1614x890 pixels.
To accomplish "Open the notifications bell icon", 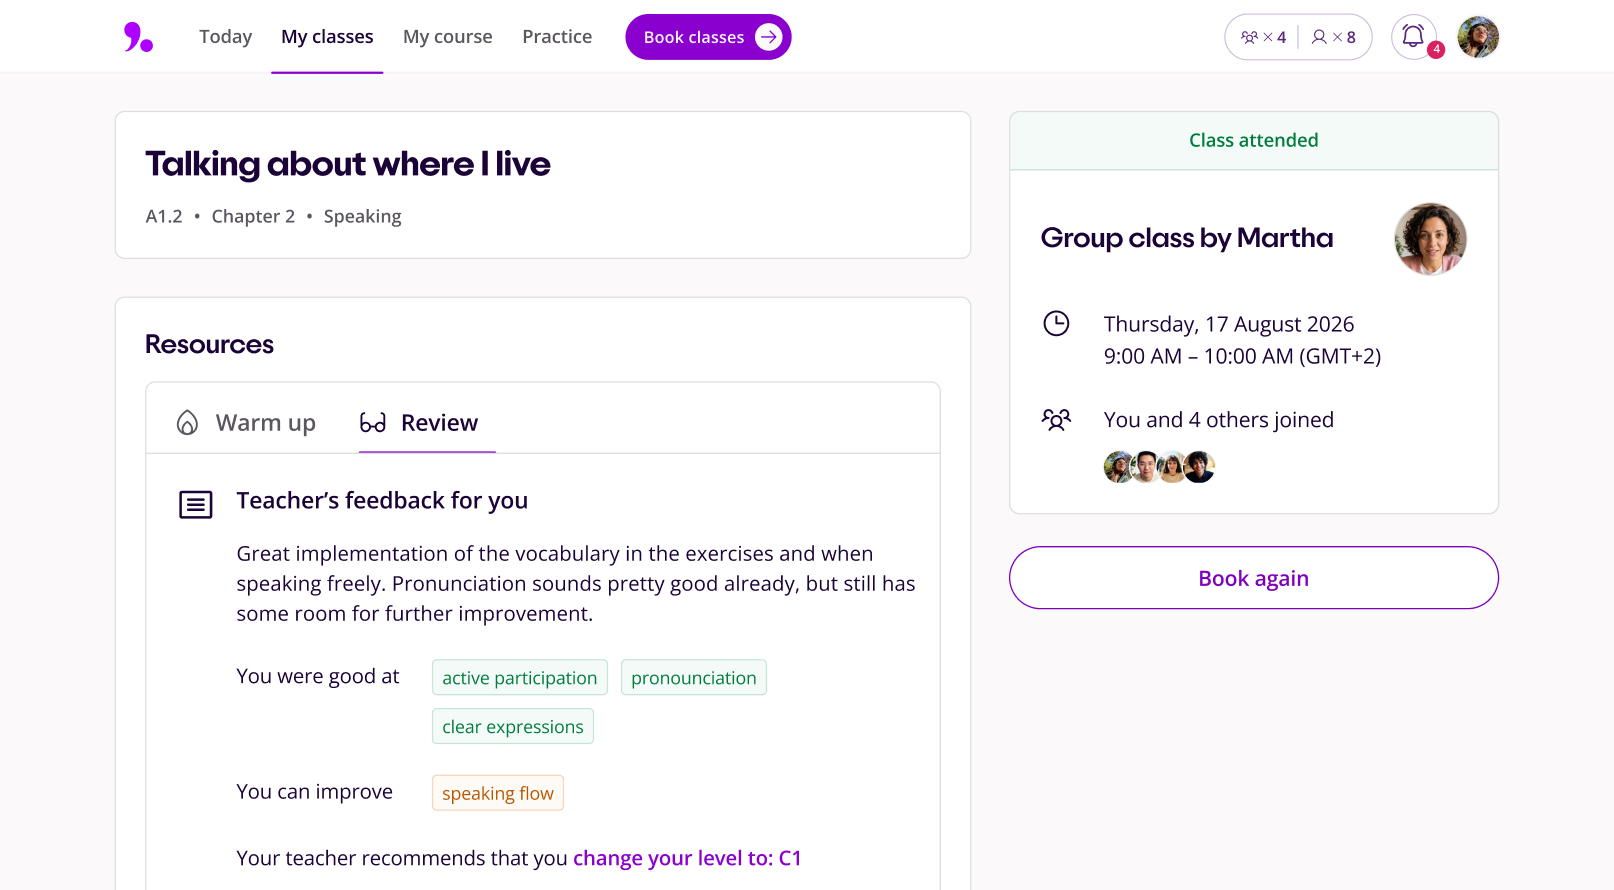I will [1413, 37].
